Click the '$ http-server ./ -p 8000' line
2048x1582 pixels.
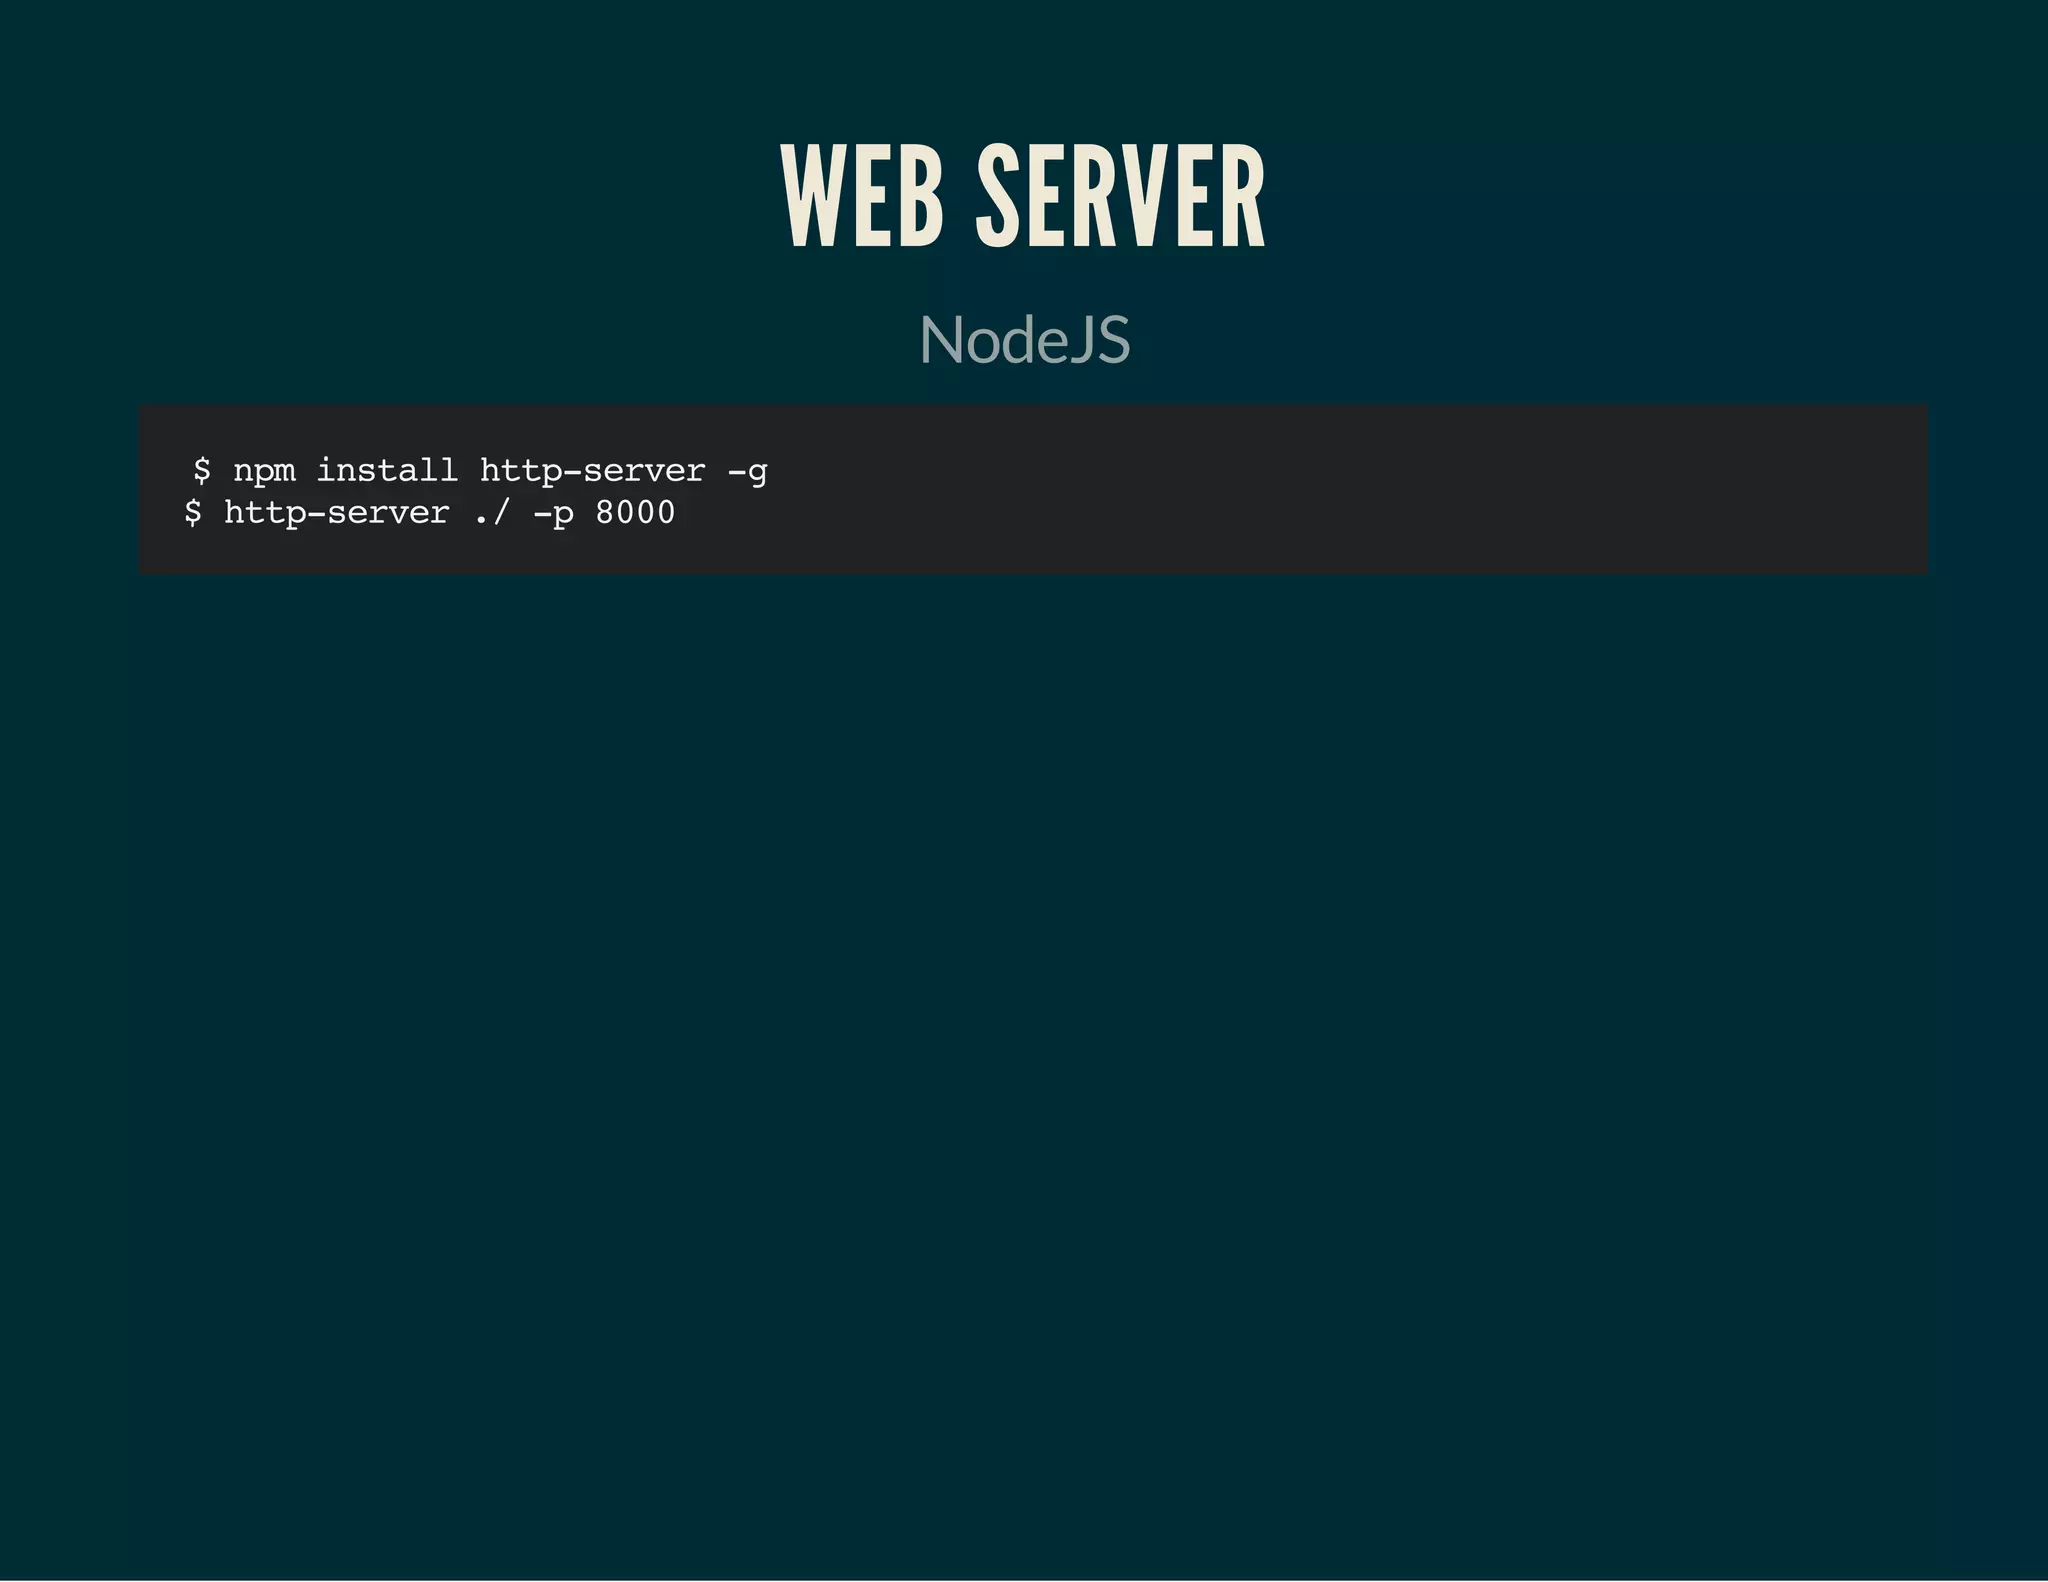point(430,513)
